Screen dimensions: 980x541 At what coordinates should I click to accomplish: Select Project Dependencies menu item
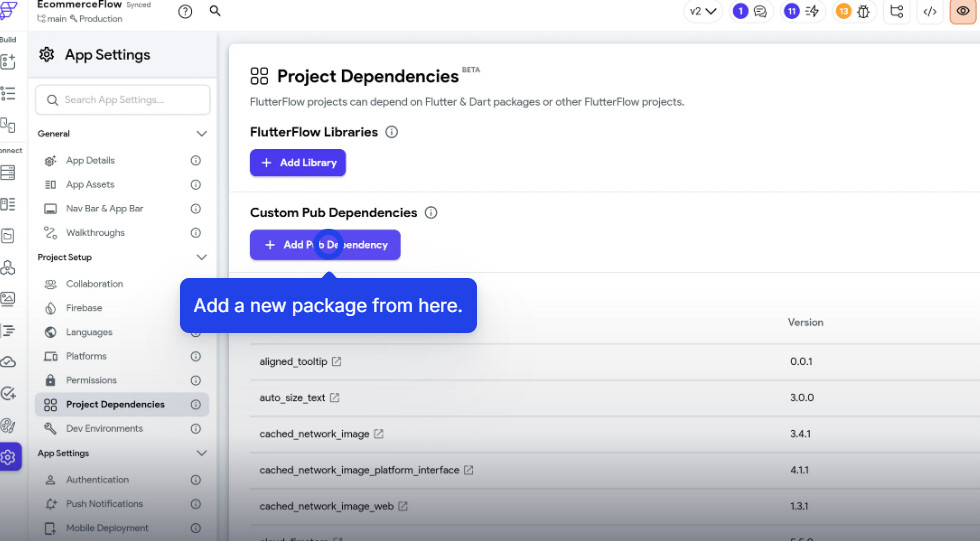tap(122, 404)
